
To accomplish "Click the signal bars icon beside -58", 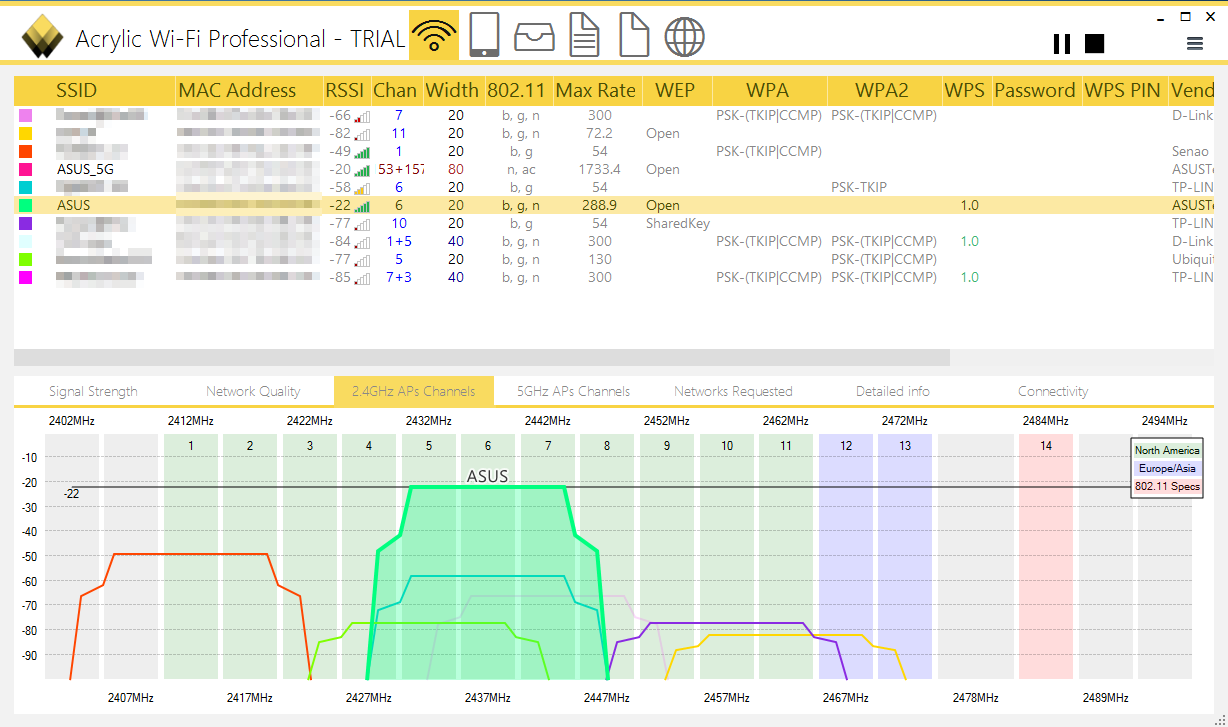I will click(x=362, y=187).
